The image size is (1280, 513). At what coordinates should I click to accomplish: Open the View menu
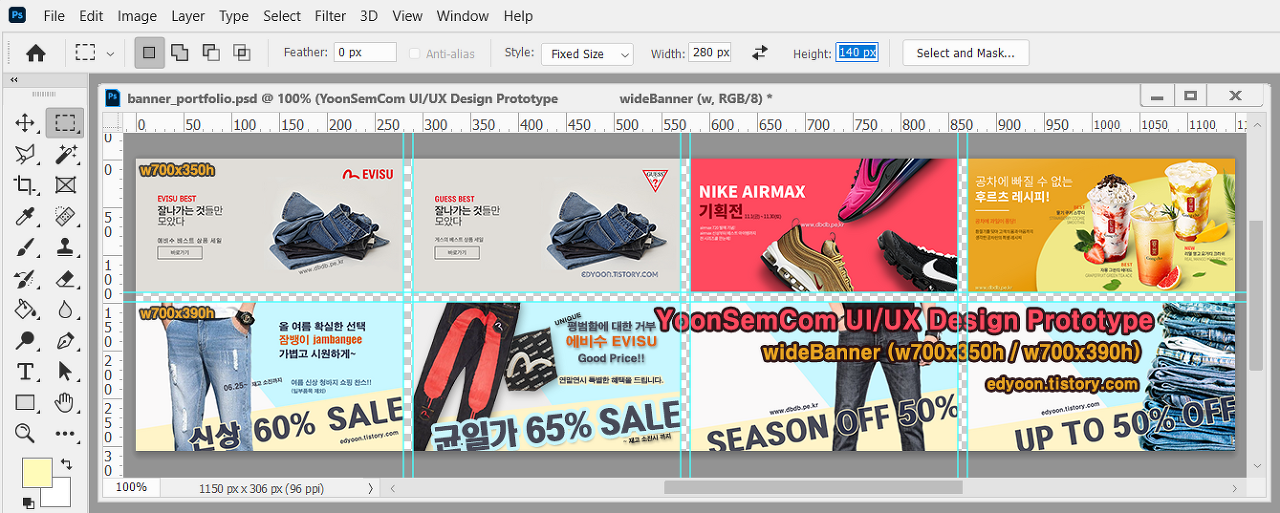407,16
